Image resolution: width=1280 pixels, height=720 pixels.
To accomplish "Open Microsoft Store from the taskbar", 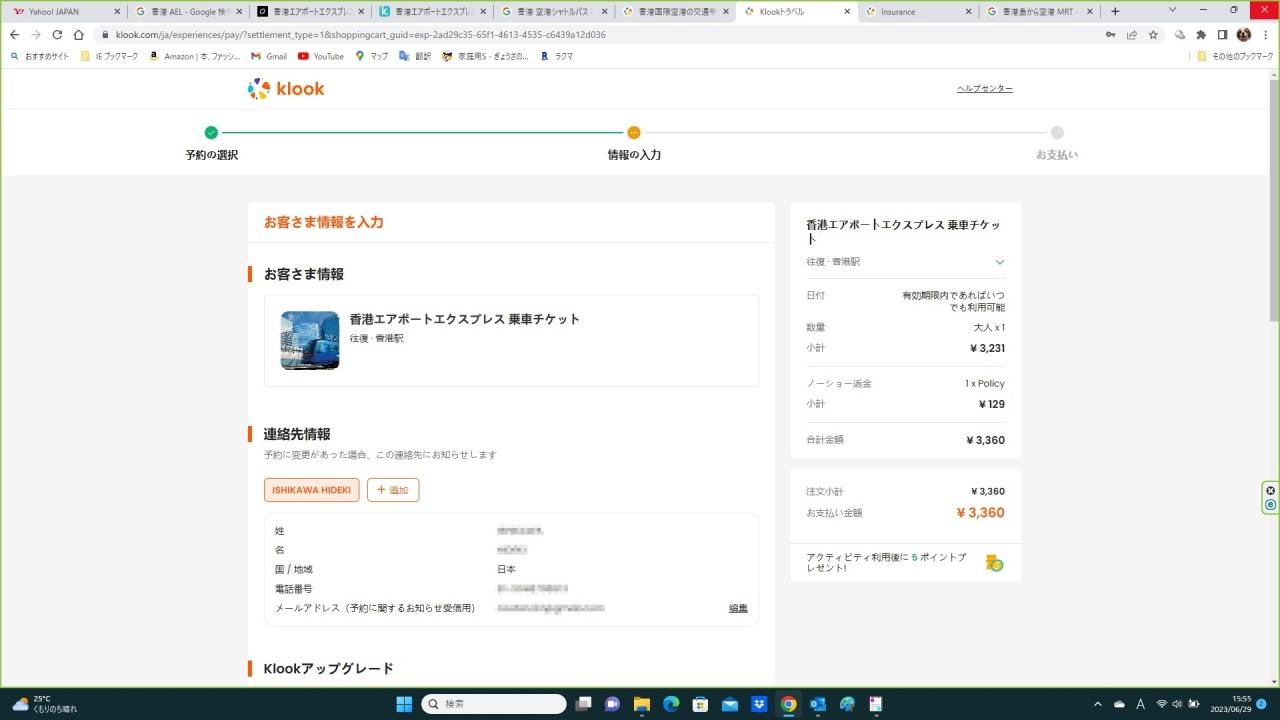I will 700,704.
